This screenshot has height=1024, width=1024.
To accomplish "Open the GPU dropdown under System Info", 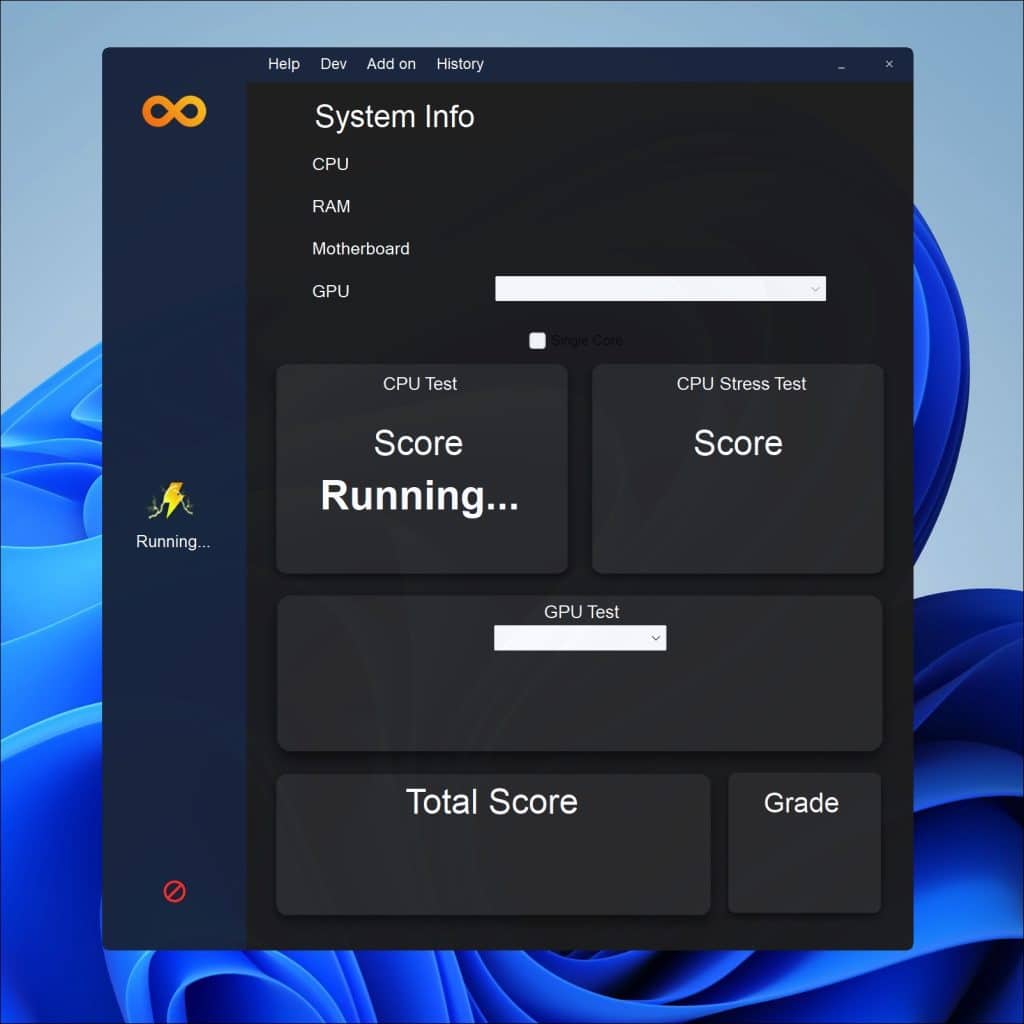I will (660, 289).
